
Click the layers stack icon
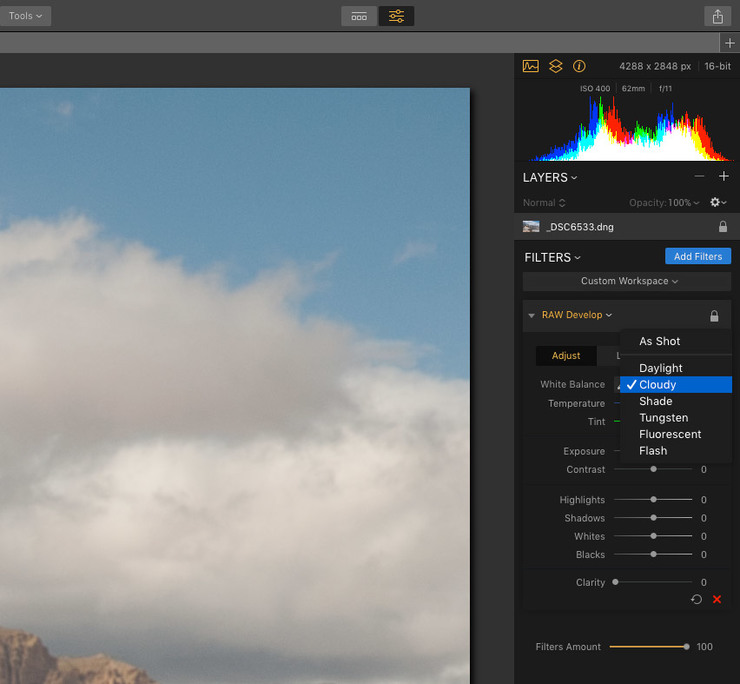[x=555, y=66]
